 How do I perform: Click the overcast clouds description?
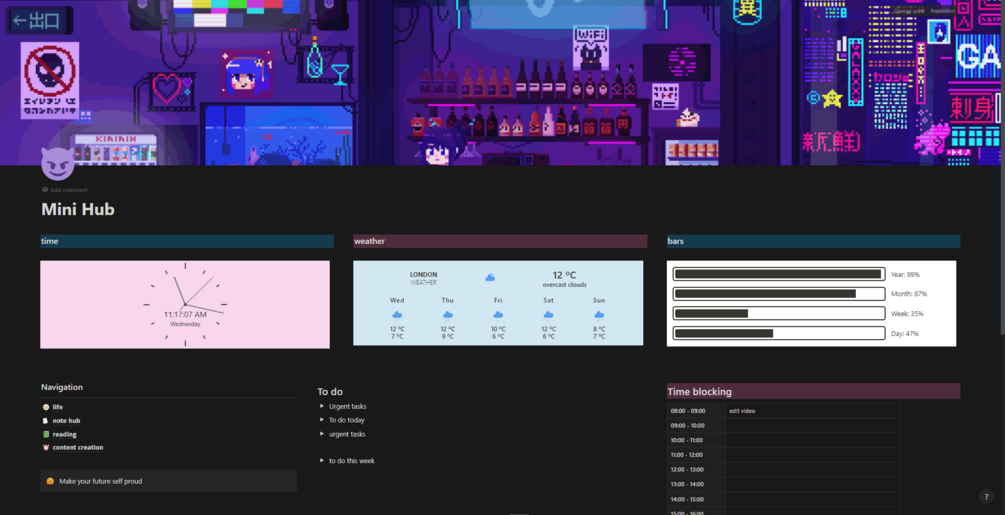[x=565, y=285]
